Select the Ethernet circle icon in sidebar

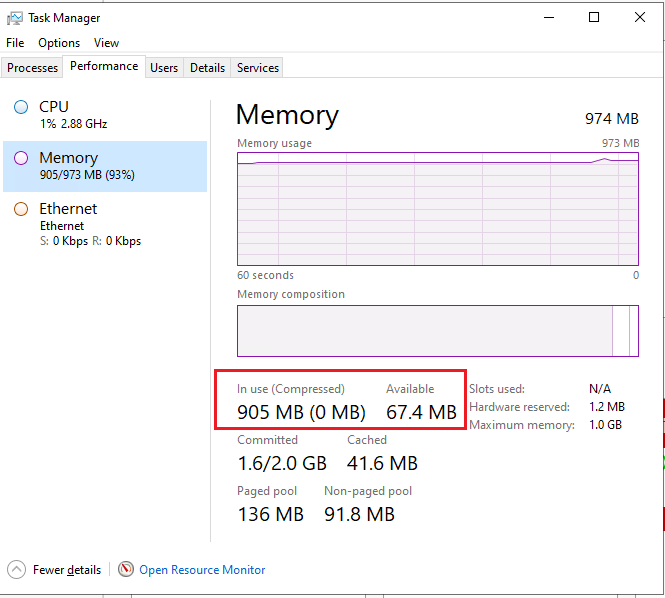tap(21, 209)
